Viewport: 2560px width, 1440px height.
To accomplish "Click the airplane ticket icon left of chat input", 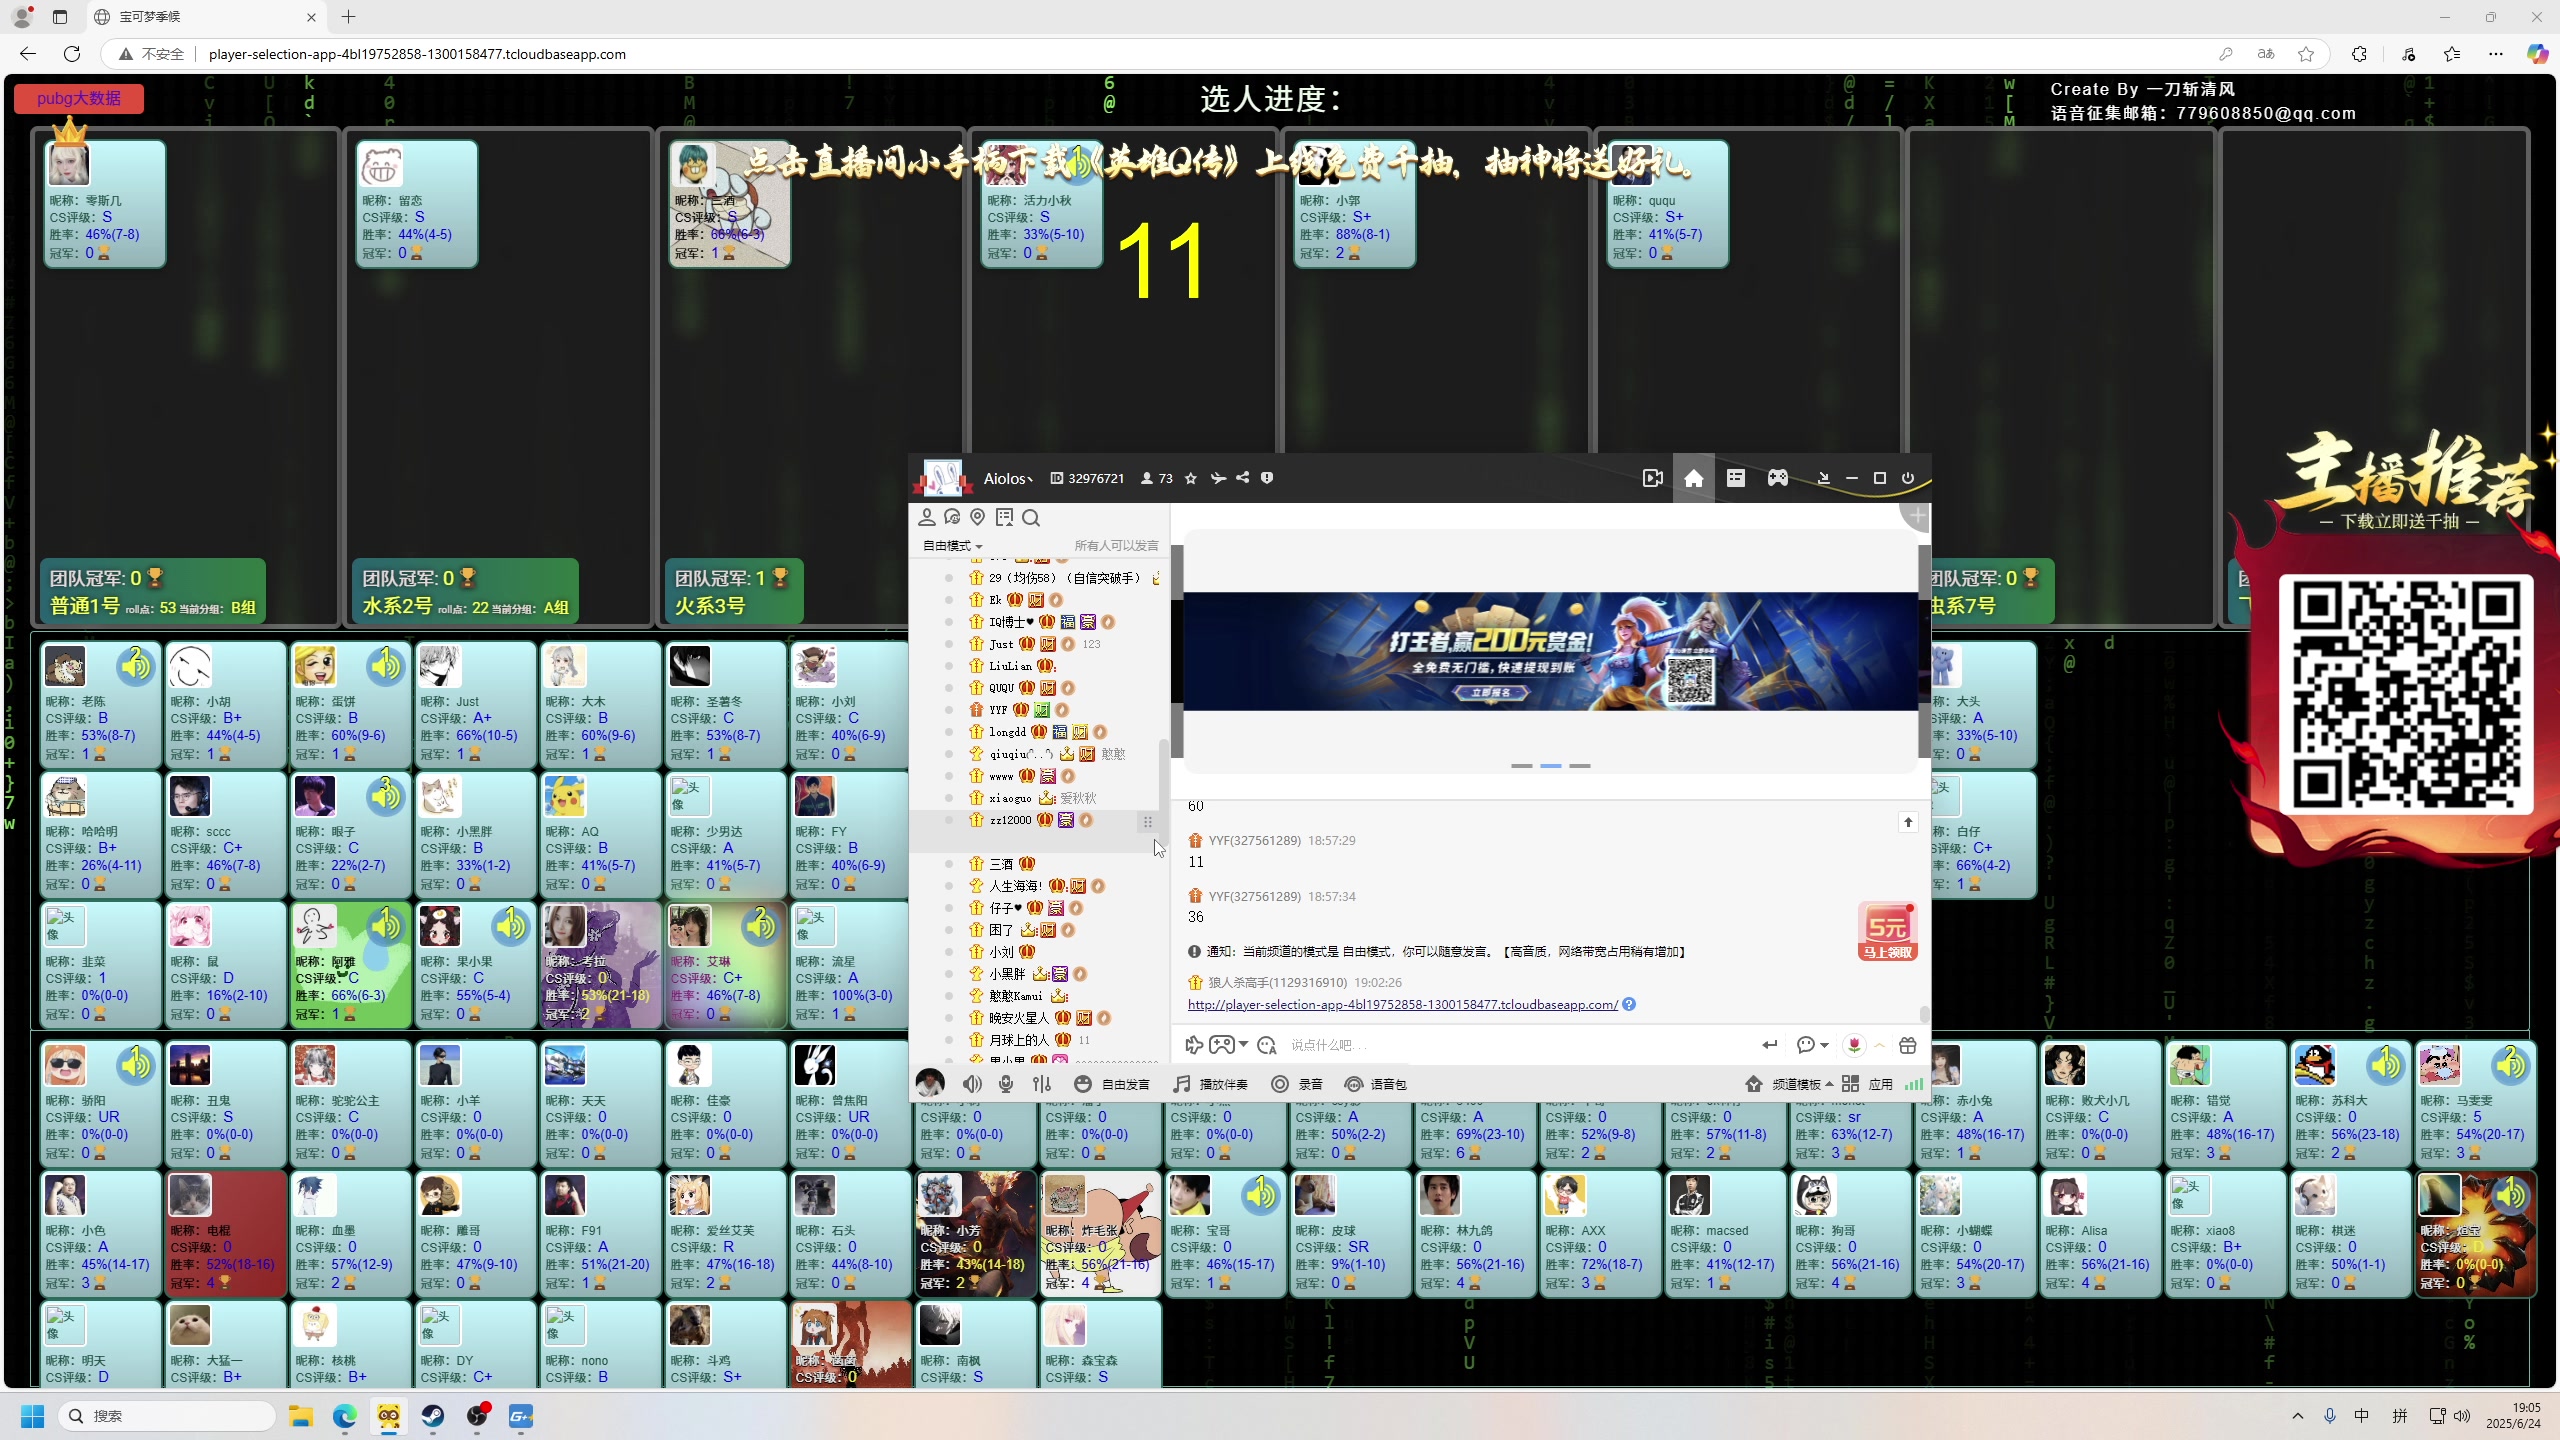I will (x=1193, y=1045).
